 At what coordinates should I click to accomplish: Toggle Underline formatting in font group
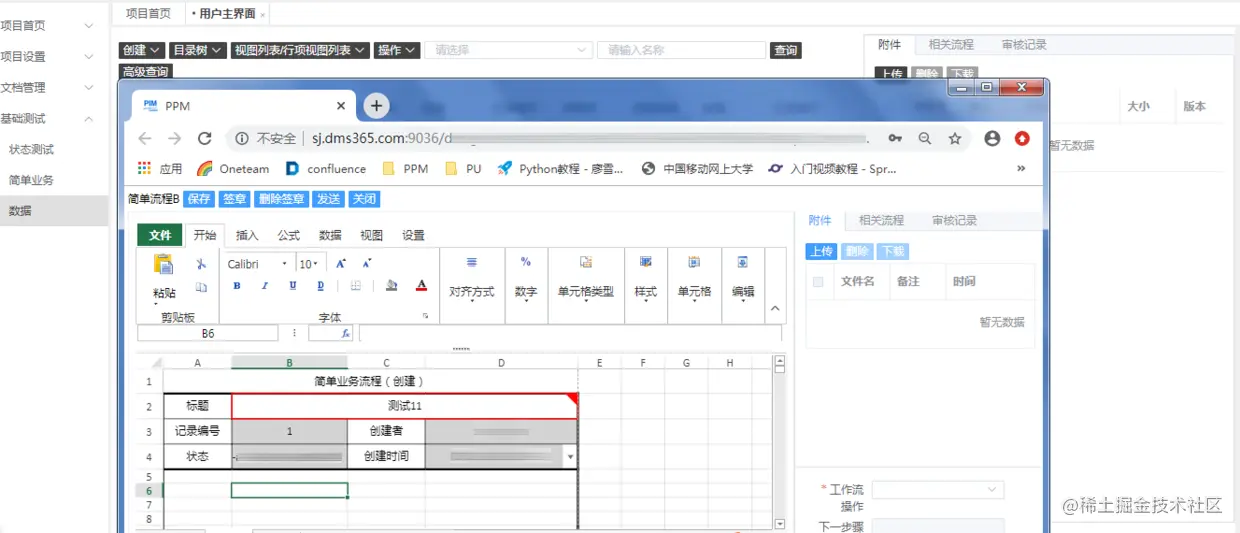click(293, 286)
